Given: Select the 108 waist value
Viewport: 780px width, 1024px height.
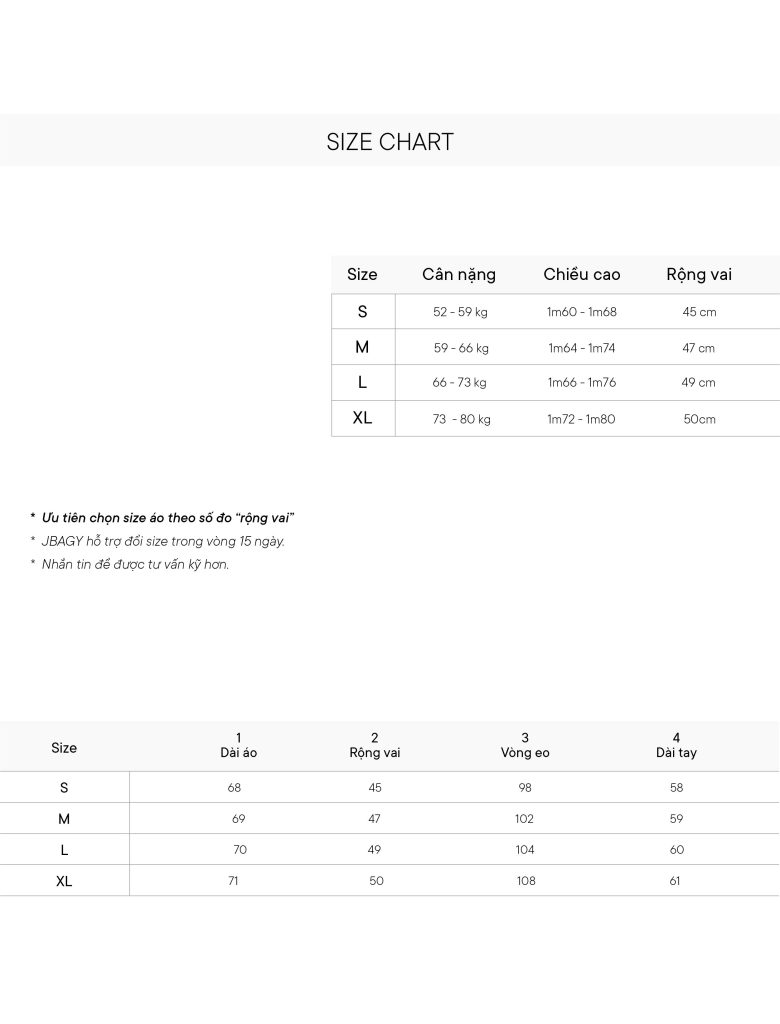Looking at the screenshot, I should click(526, 881).
